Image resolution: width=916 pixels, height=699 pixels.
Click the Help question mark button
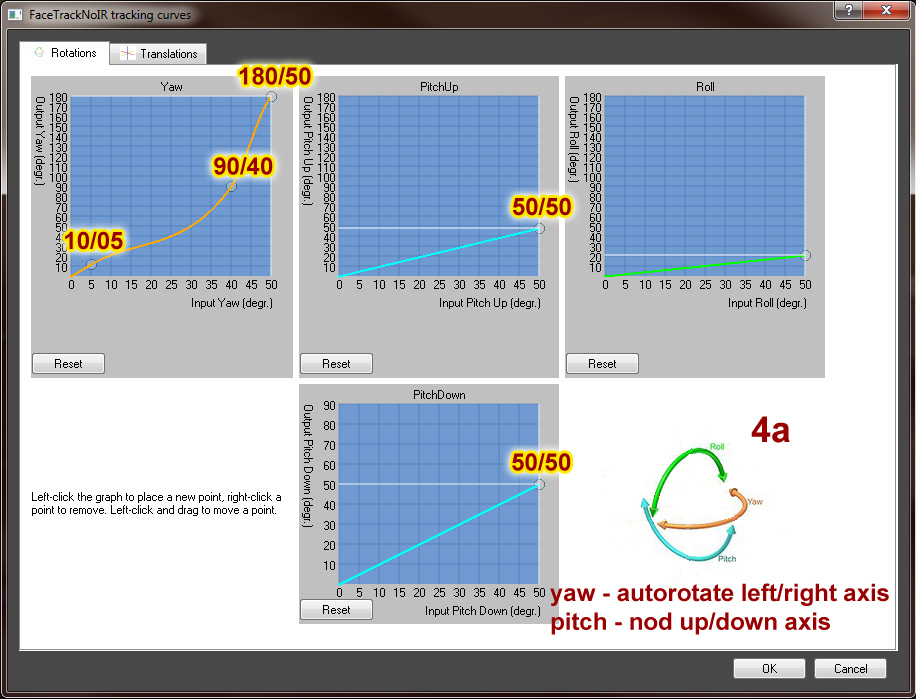click(849, 10)
